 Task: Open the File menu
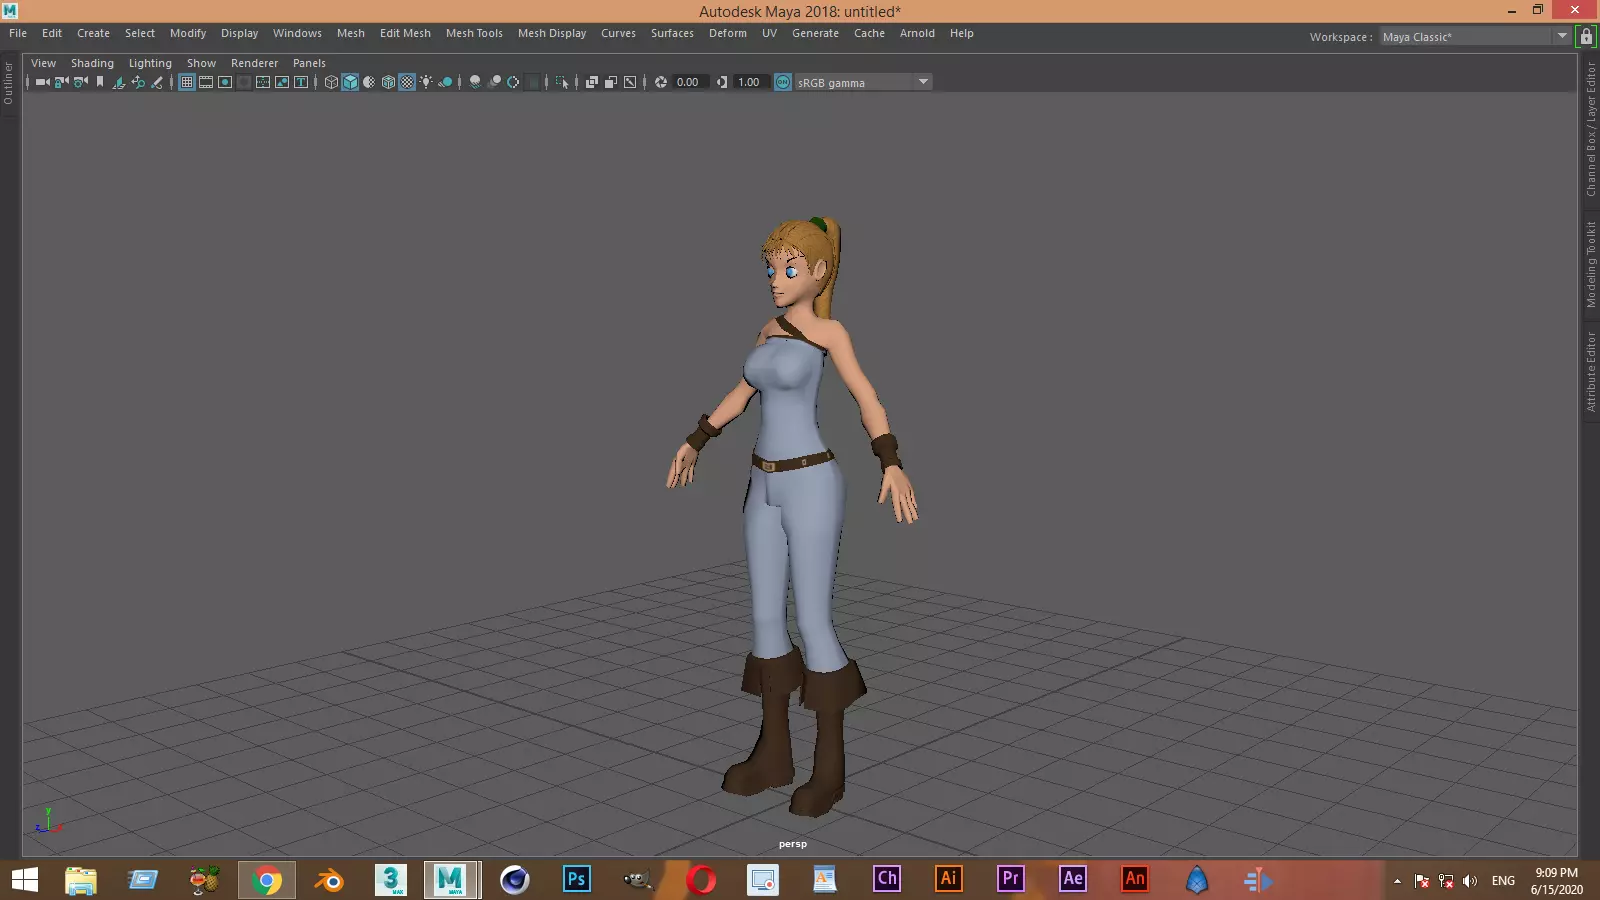(18, 33)
